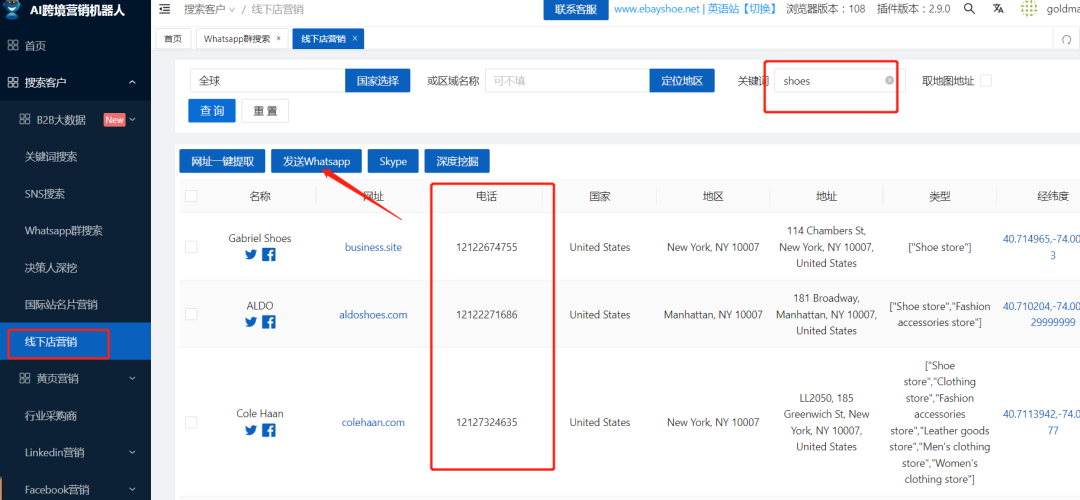1080x500 pixels.
Task: Click the Gabriel Shoes coordinates link
Action: [1039, 247]
